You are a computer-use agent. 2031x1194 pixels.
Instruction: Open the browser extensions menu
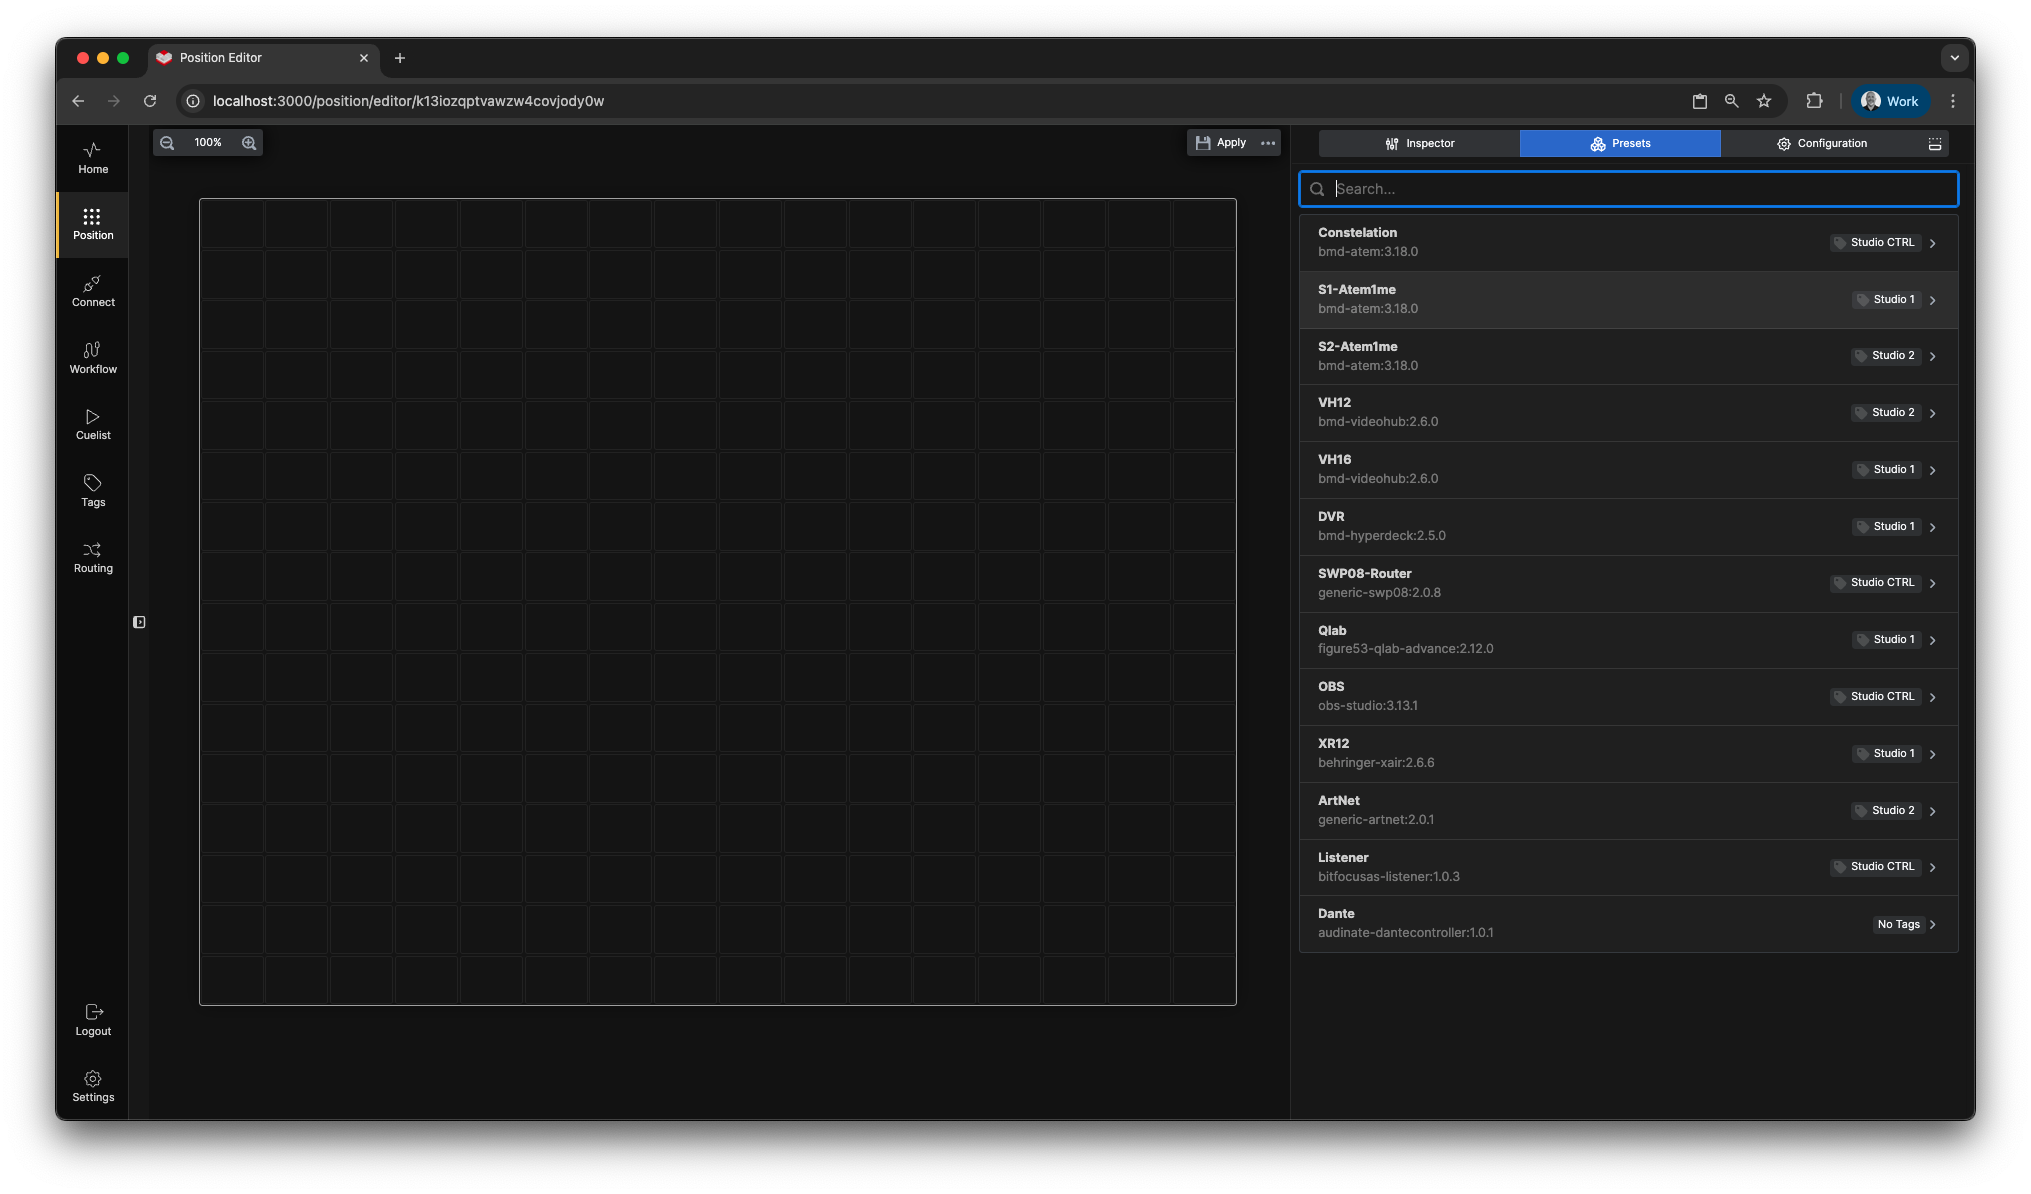click(1814, 101)
